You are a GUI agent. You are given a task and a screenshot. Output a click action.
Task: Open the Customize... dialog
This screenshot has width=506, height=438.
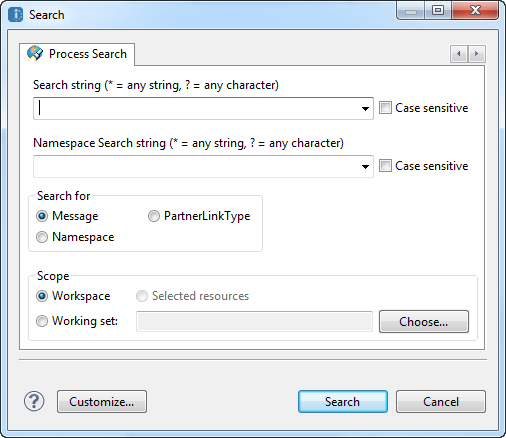pos(102,402)
